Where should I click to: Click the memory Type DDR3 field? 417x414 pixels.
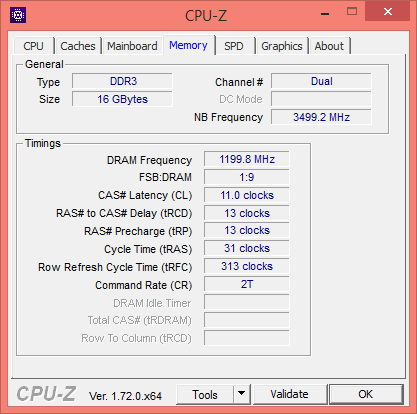coord(122,81)
